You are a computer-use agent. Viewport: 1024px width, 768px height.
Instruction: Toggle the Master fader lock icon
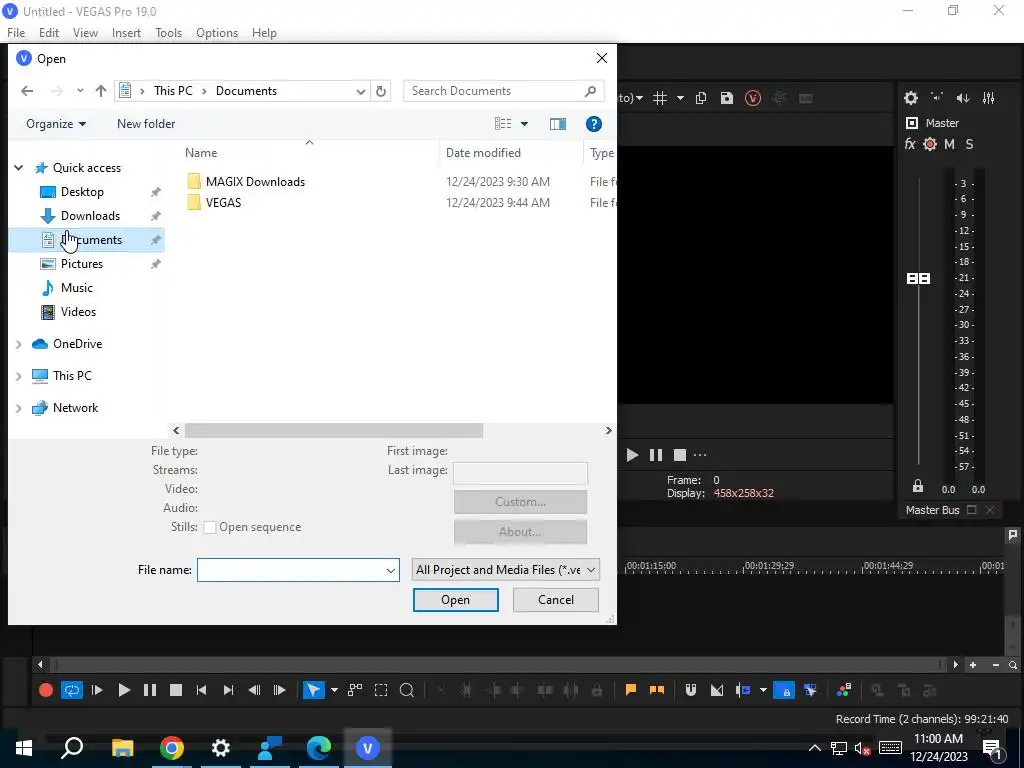[918, 486]
